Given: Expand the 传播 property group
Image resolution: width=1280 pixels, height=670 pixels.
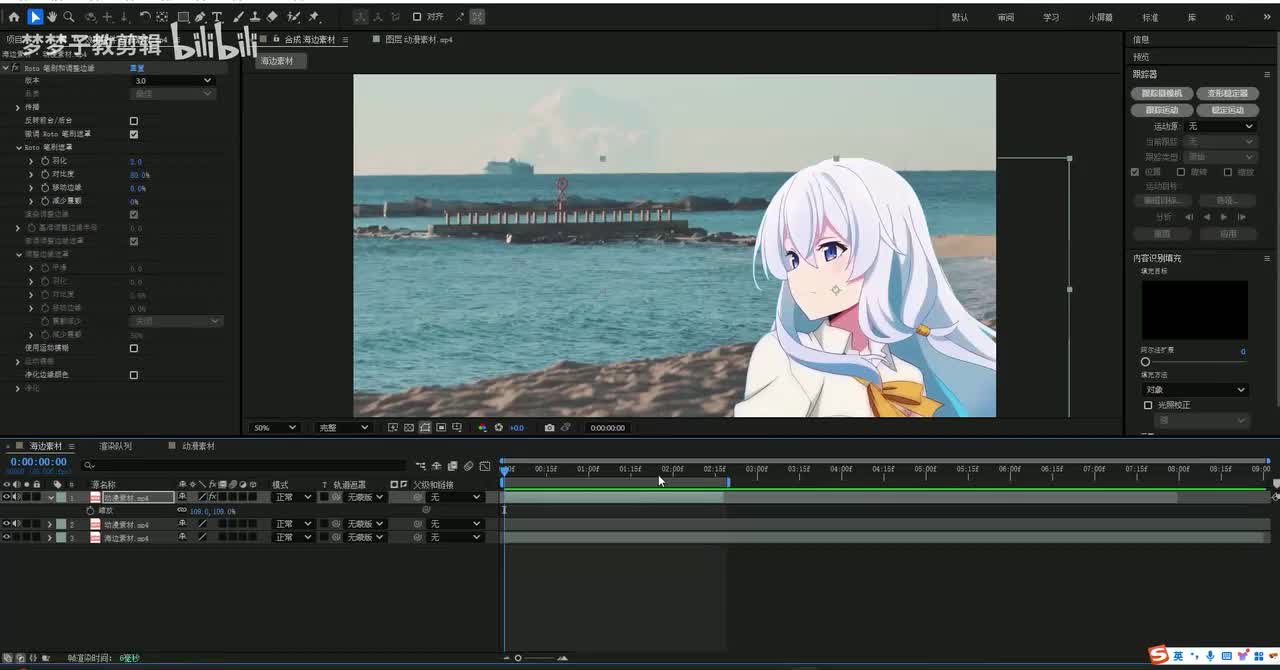Looking at the screenshot, I should click(18, 107).
